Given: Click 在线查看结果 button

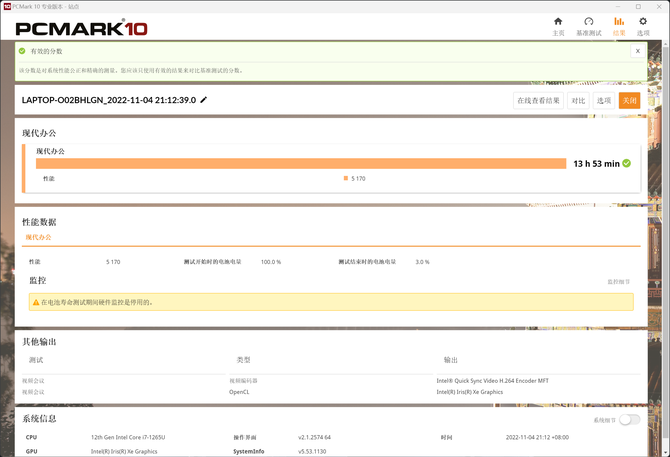Looking at the screenshot, I should click(538, 101).
